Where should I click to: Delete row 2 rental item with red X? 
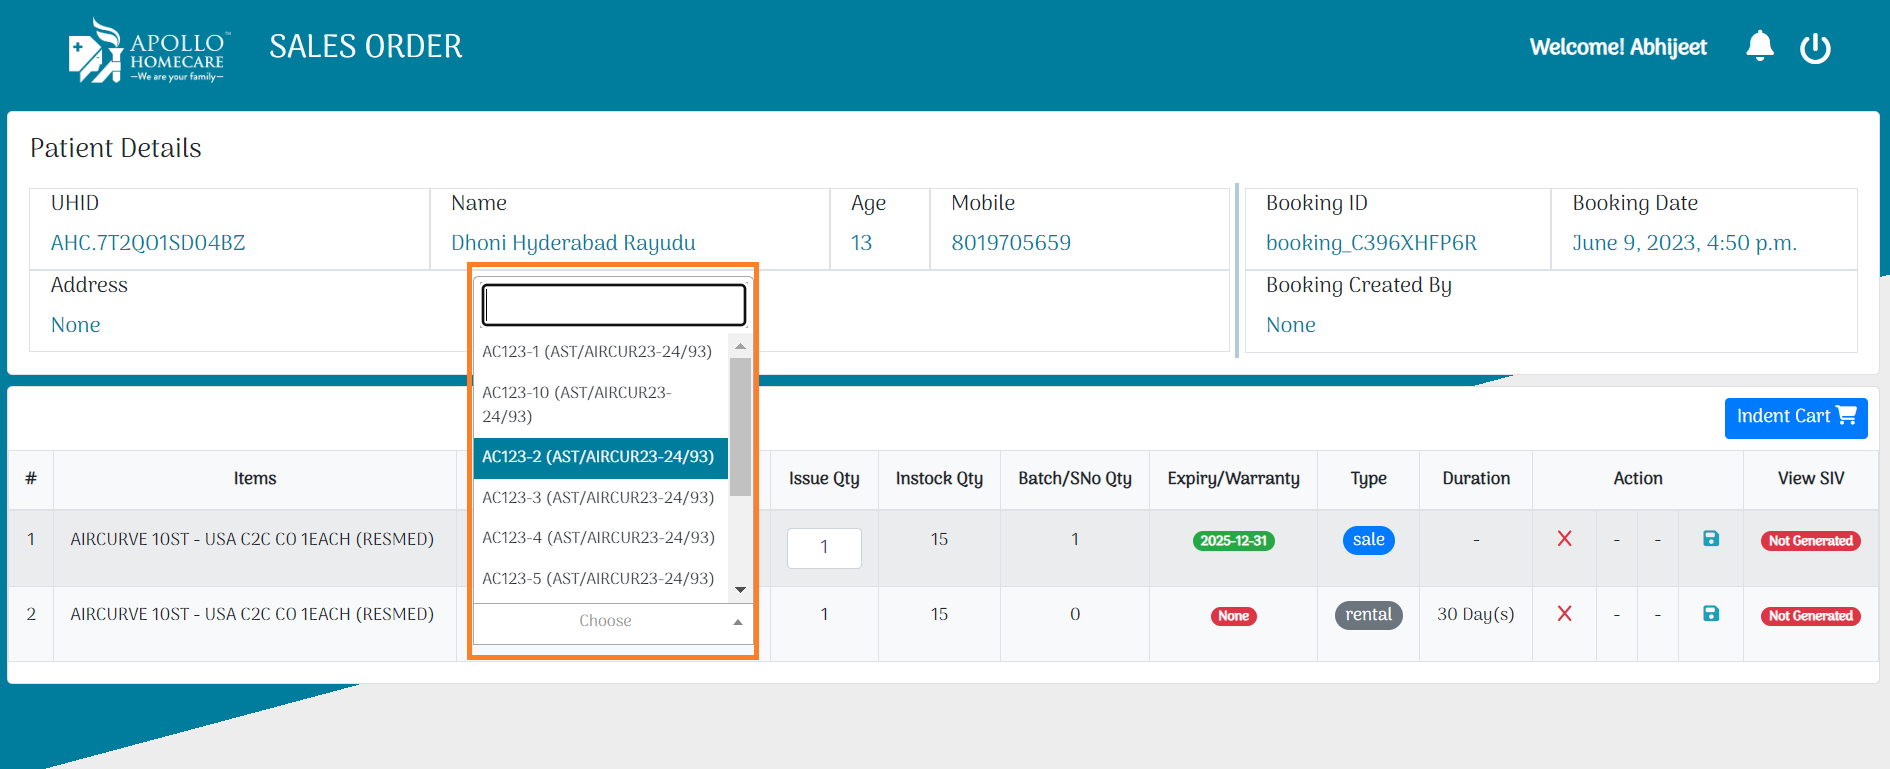[1564, 614]
